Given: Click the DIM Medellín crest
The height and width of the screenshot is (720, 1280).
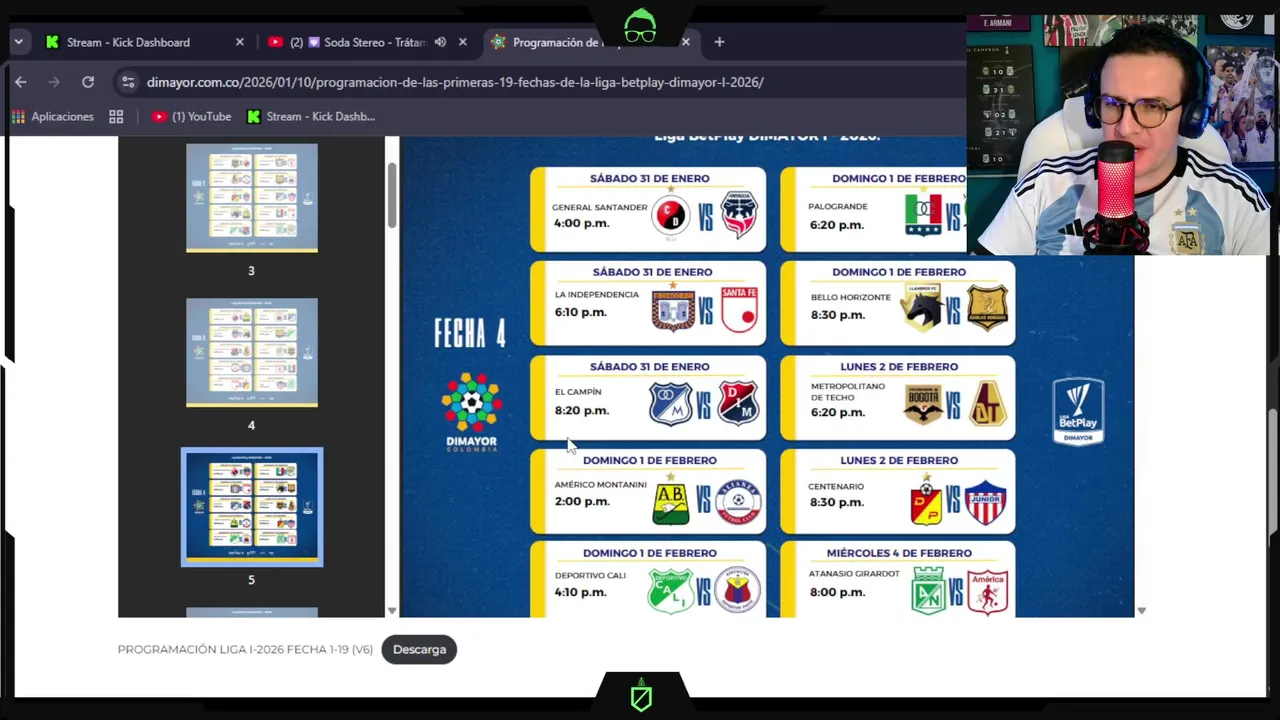Looking at the screenshot, I should coord(739,403).
